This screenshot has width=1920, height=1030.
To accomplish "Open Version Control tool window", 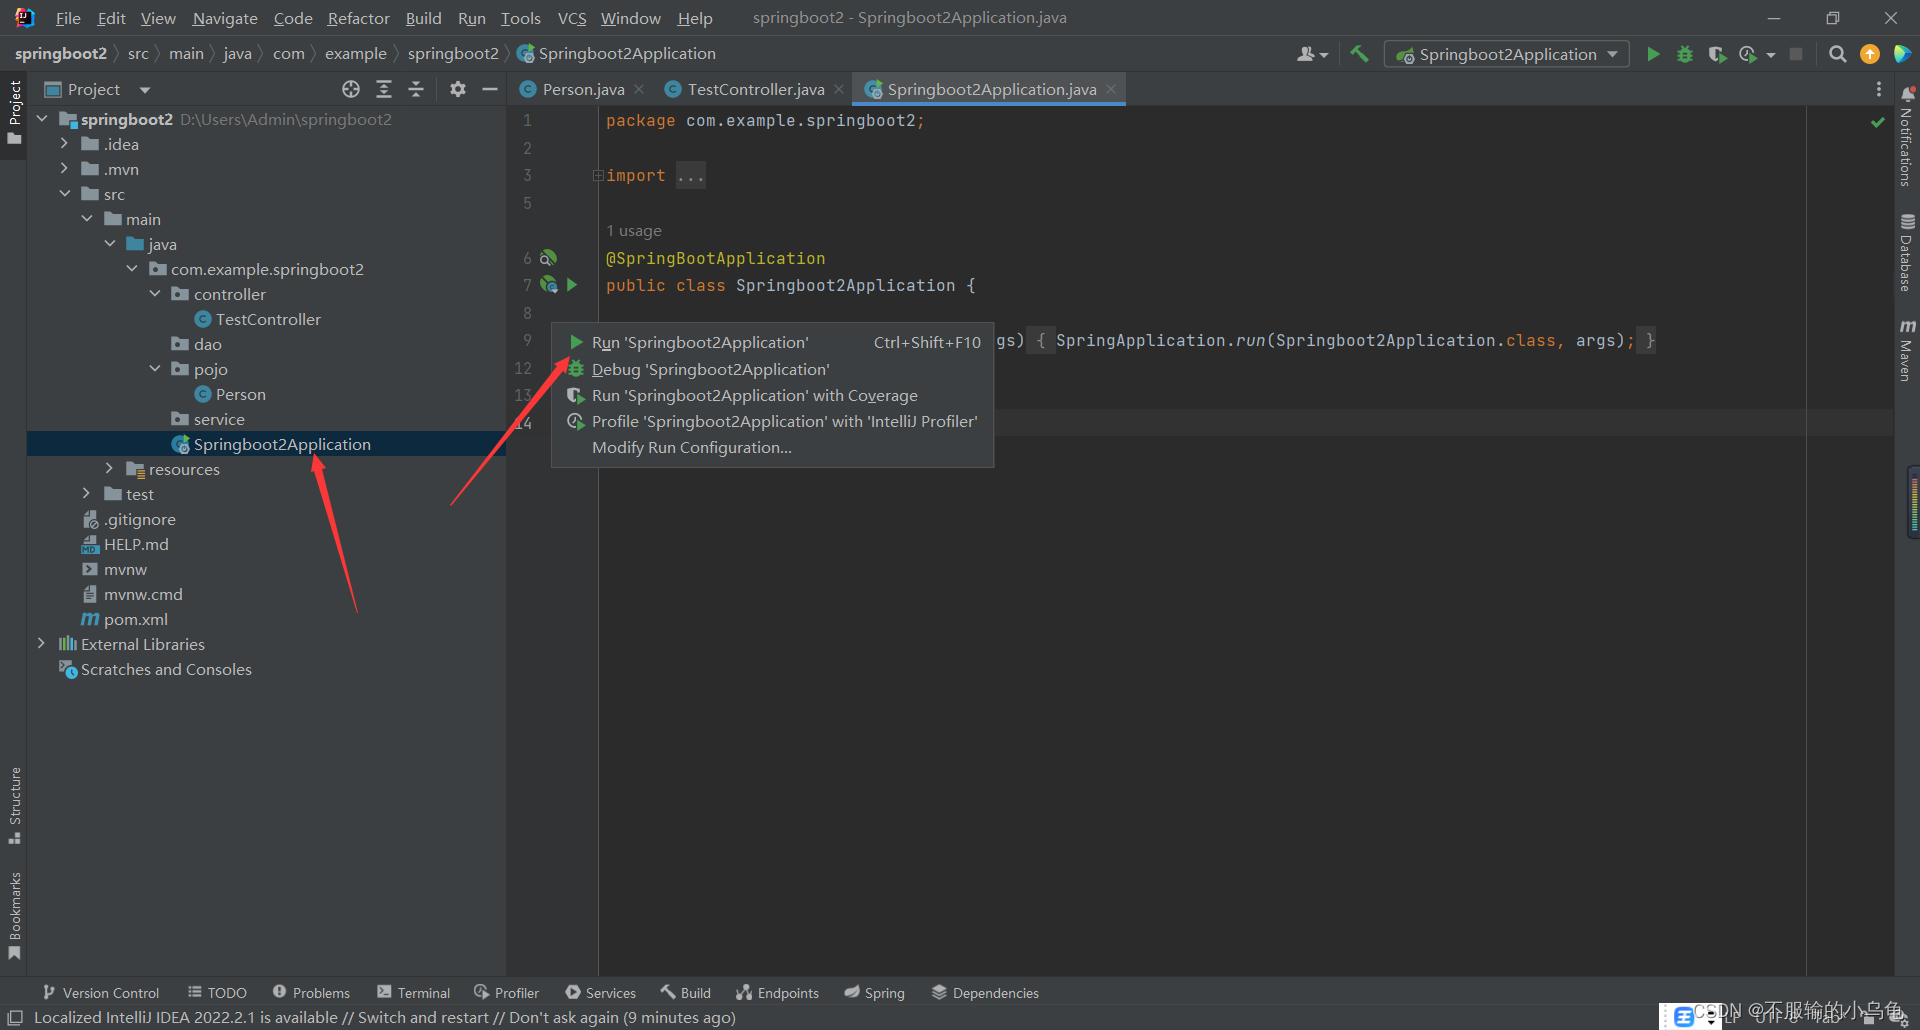I will point(101,992).
